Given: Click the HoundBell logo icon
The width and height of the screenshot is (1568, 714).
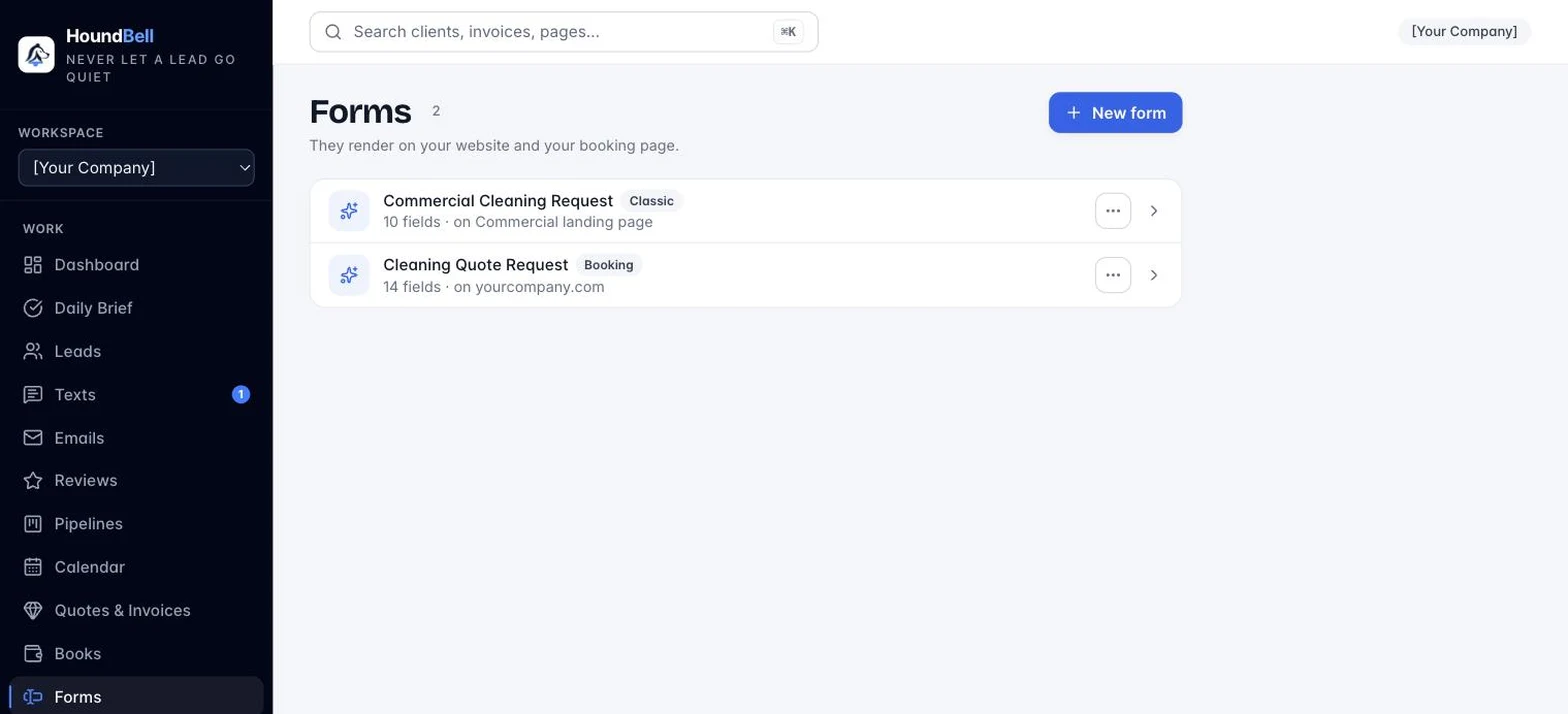Looking at the screenshot, I should (36, 55).
